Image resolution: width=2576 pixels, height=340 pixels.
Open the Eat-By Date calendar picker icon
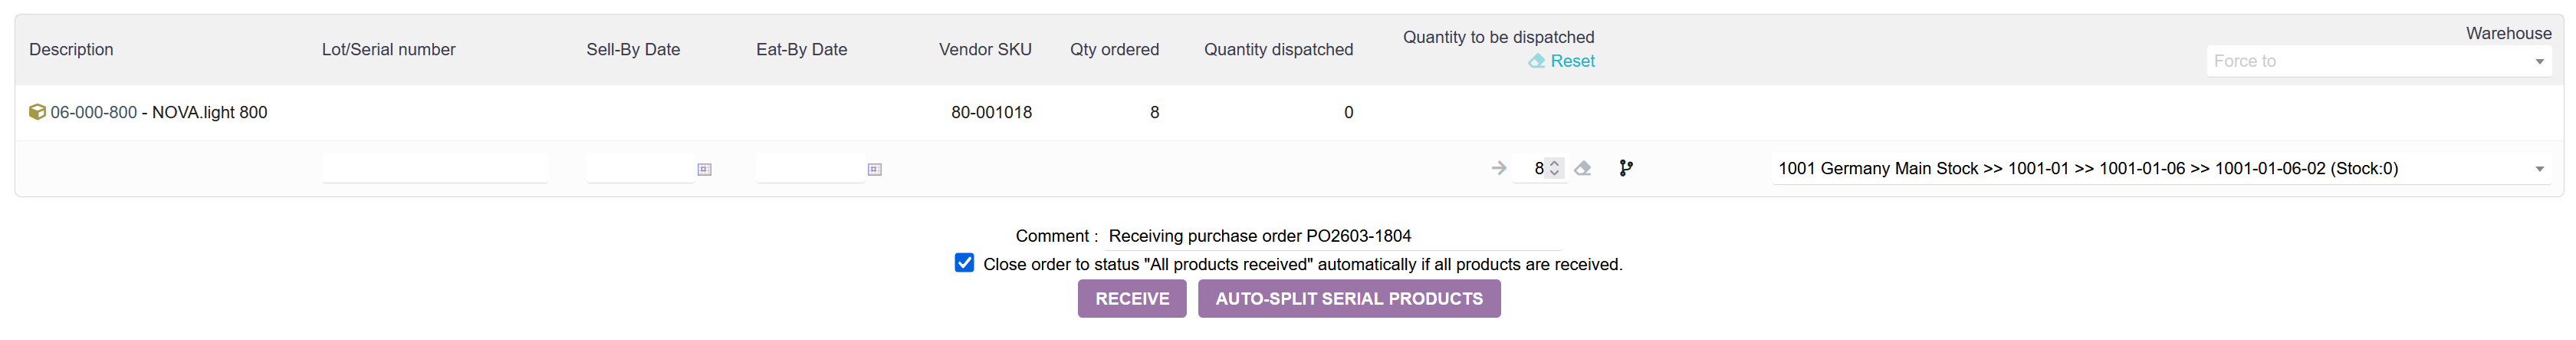(x=874, y=169)
